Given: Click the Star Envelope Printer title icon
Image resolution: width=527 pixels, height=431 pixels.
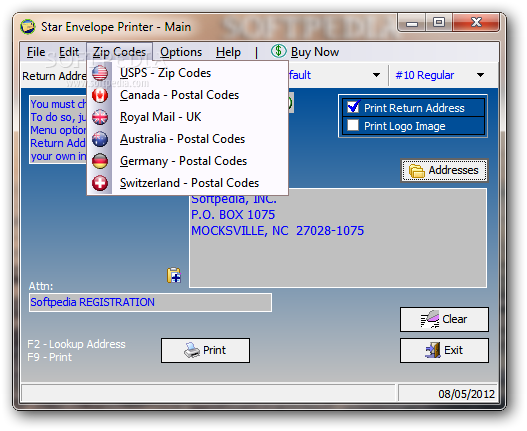Looking at the screenshot, I should point(28,27).
